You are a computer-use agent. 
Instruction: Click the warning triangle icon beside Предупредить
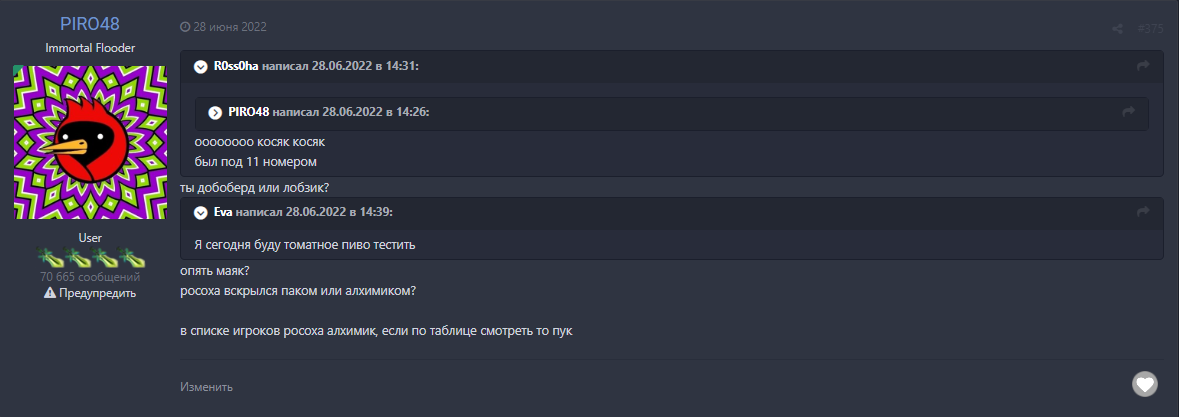pyautogui.click(x=49, y=293)
